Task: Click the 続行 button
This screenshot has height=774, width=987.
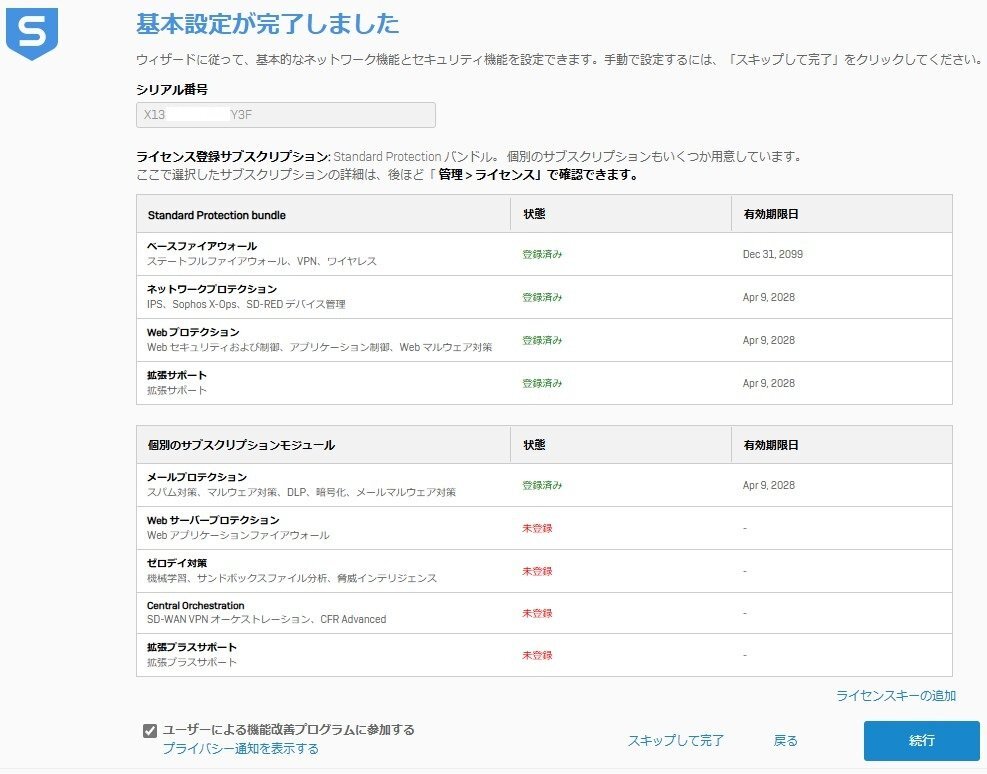Action: pyautogui.click(x=922, y=741)
